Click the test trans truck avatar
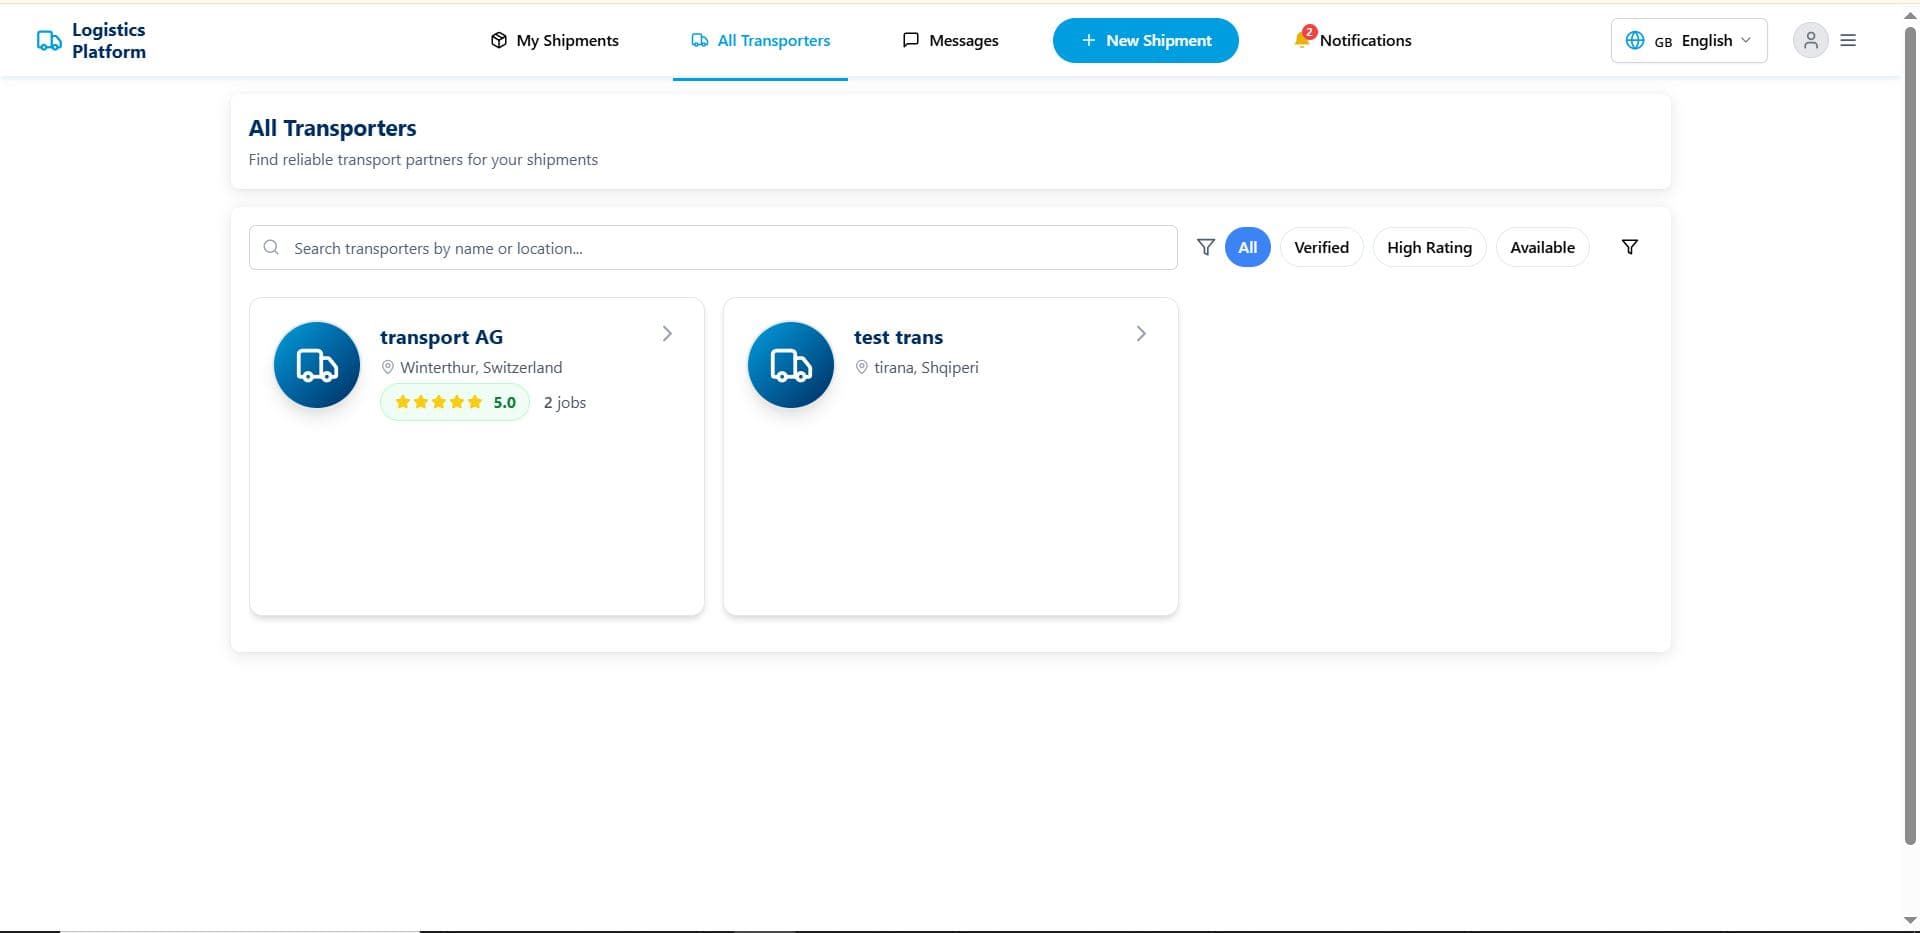Image resolution: width=1920 pixels, height=933 pixels. (791, 365)
